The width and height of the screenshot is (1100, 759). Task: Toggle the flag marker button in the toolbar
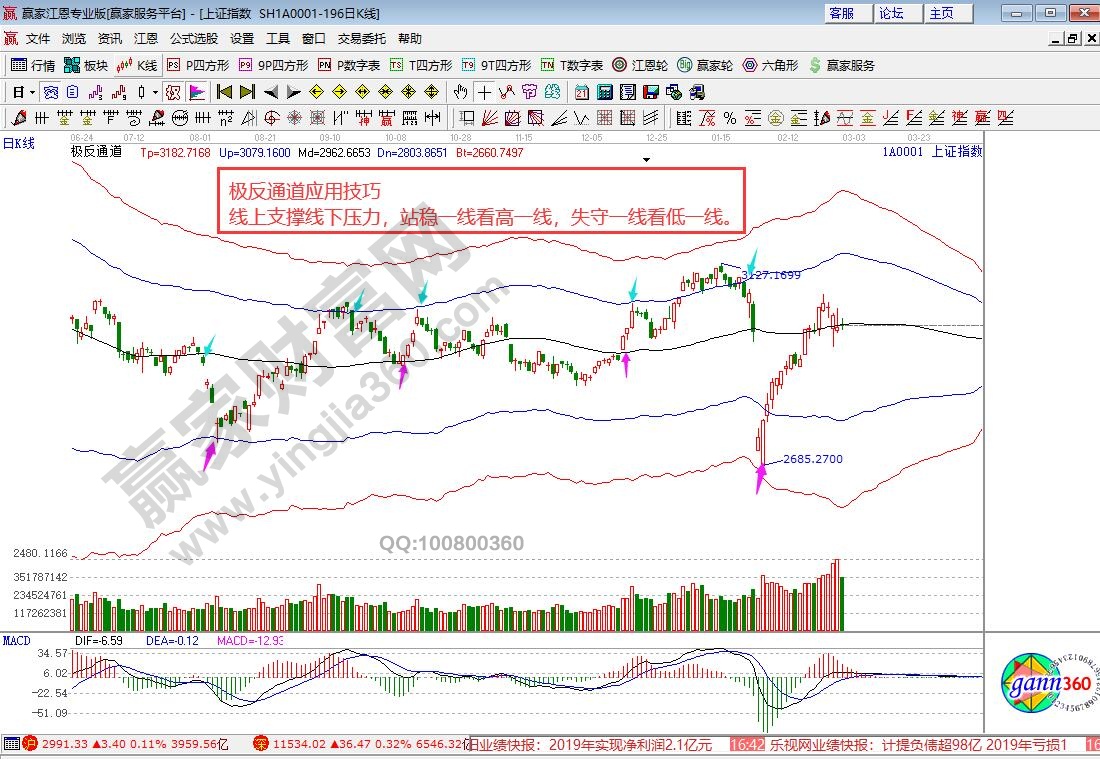click(x=197, y=92)
